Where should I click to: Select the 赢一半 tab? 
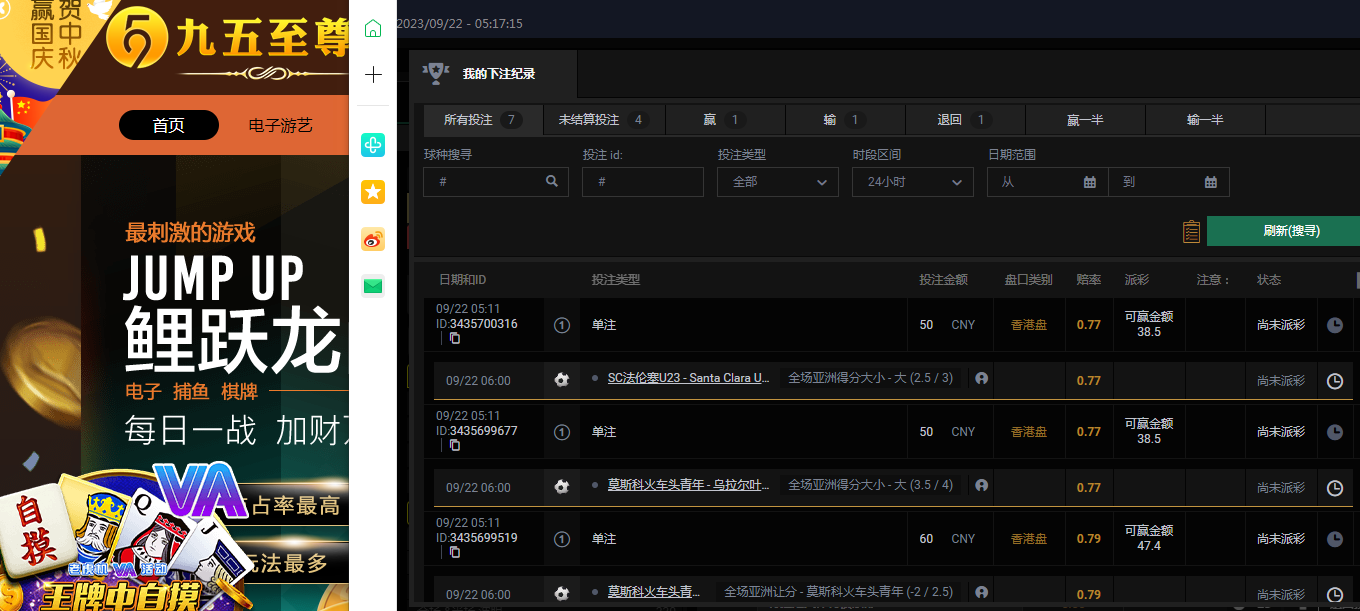pyautogui.click(x=1085, y=120)
